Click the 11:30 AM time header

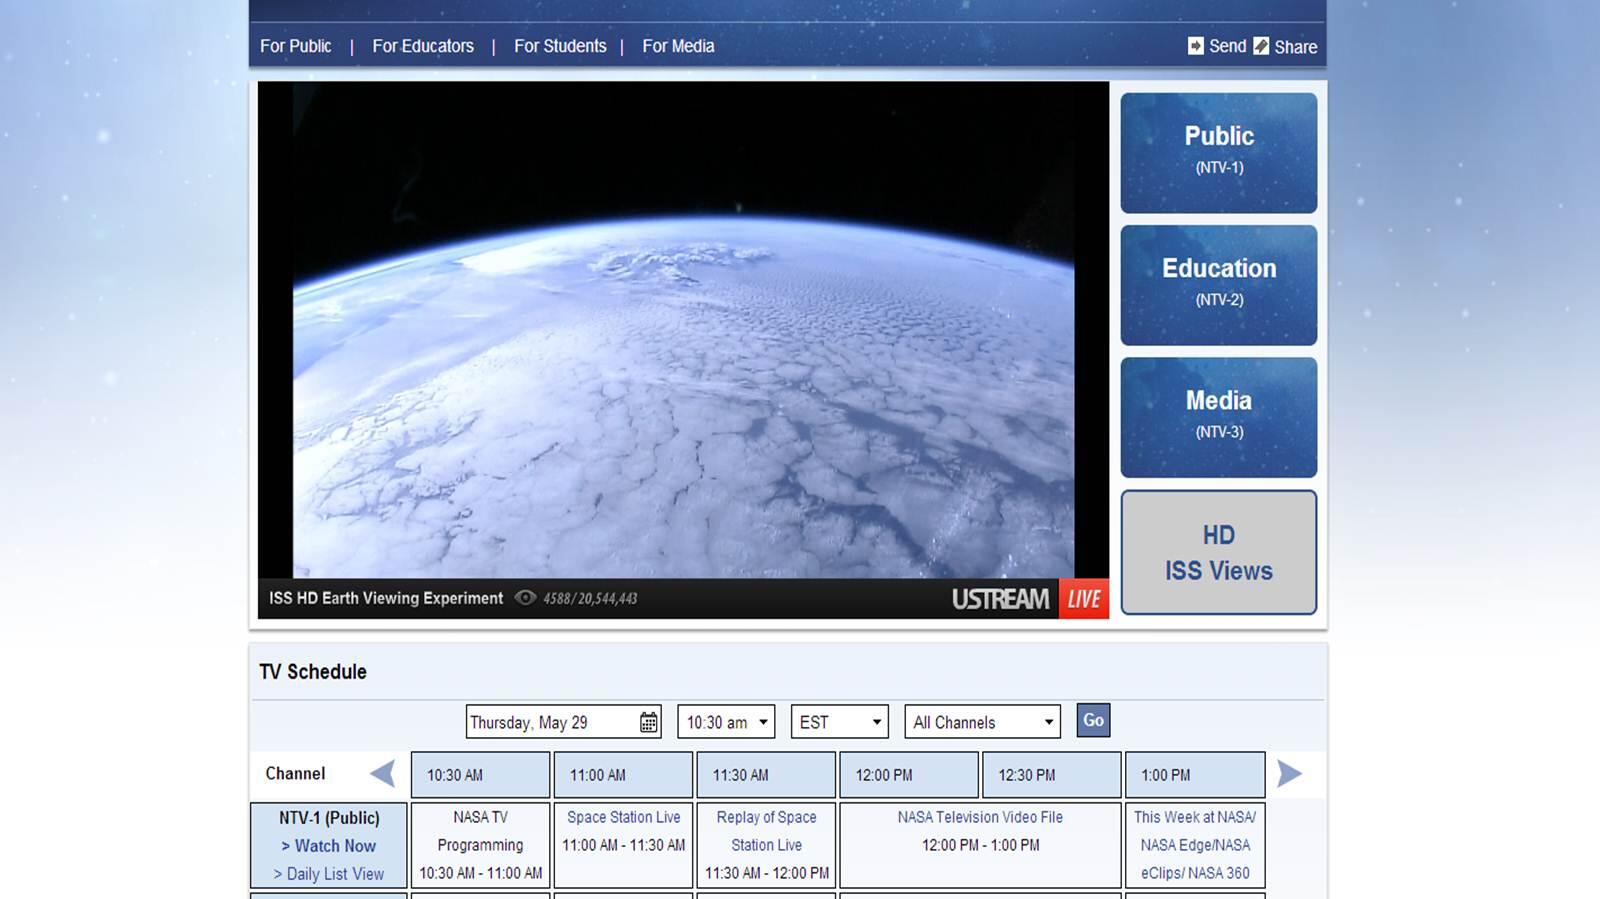coord(766,775)
